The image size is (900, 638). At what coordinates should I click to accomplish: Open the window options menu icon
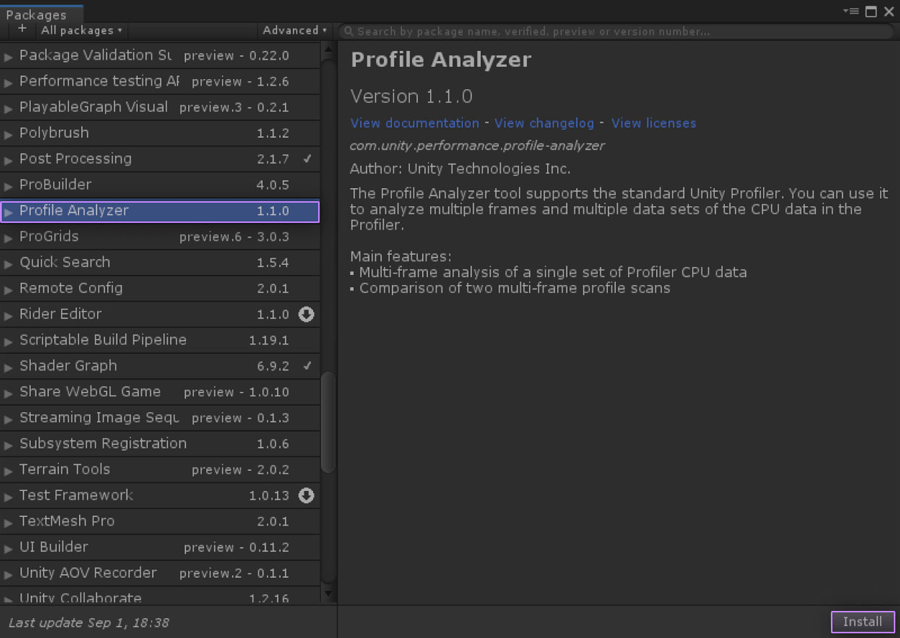850,12
